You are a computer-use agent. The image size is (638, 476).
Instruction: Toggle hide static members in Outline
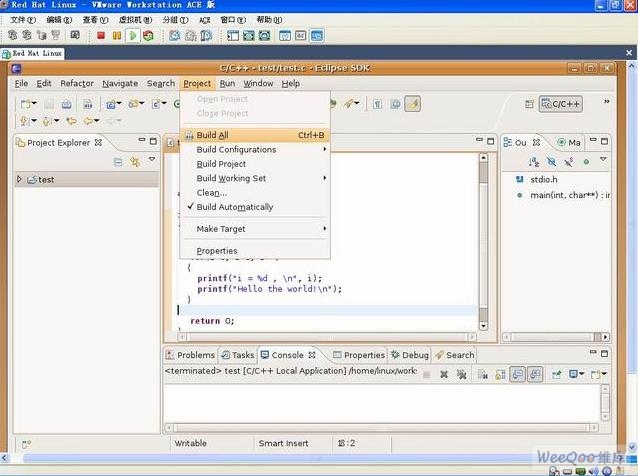pos(569,162)
